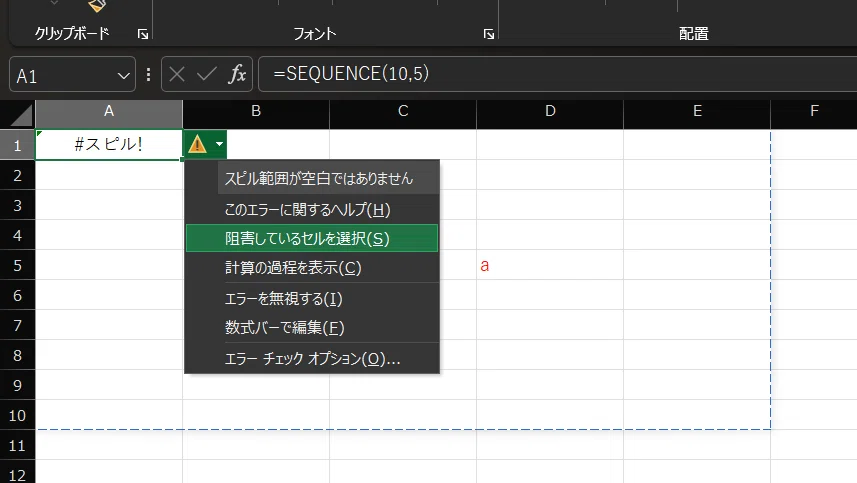Viewport: 857px width, 483px height.
Task: Click cell D5 containing red 'a'
Action: (x=550, y=265)
